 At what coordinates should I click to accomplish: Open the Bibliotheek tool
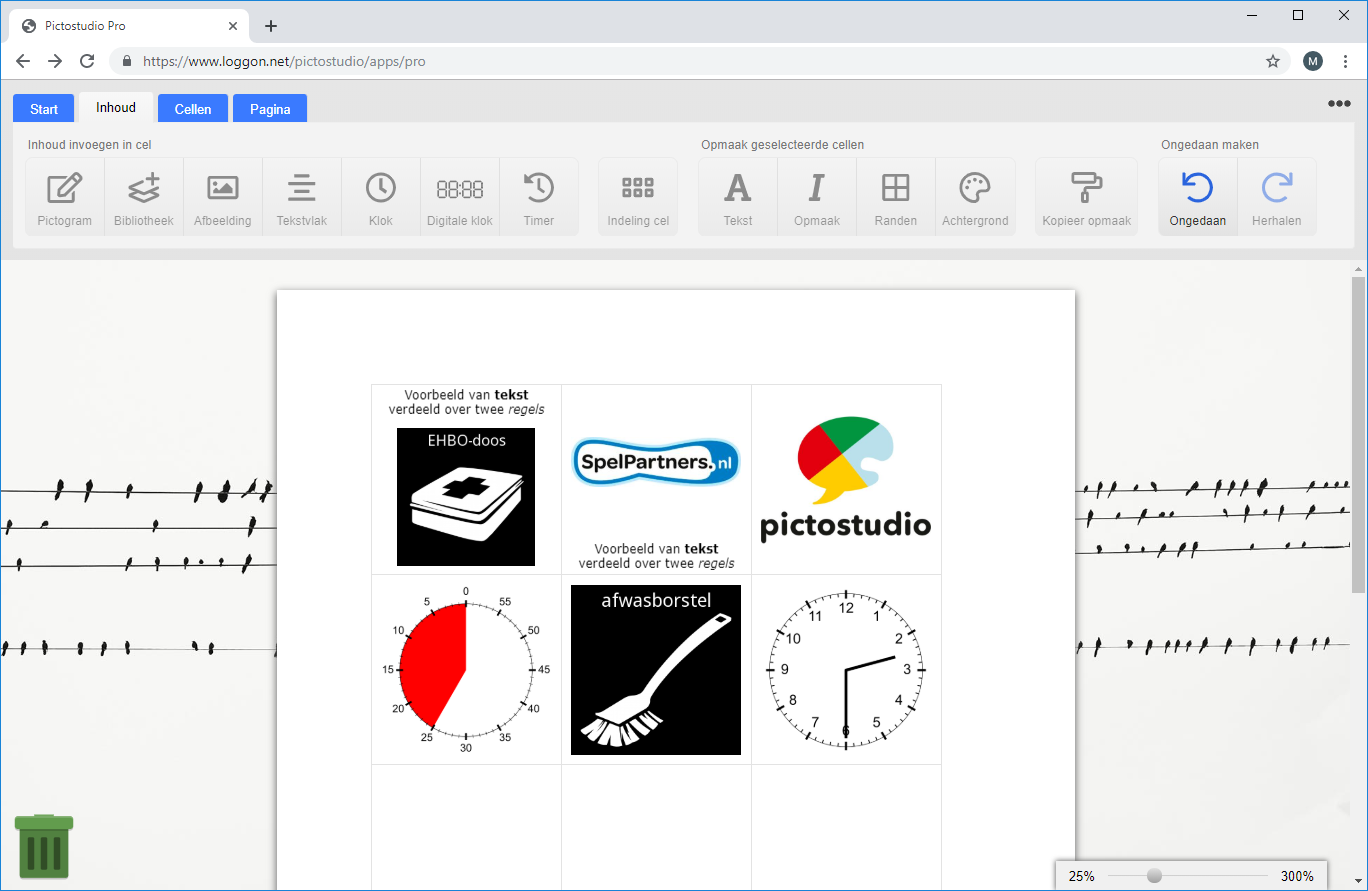pyautogui.click(x=143, y=196)
